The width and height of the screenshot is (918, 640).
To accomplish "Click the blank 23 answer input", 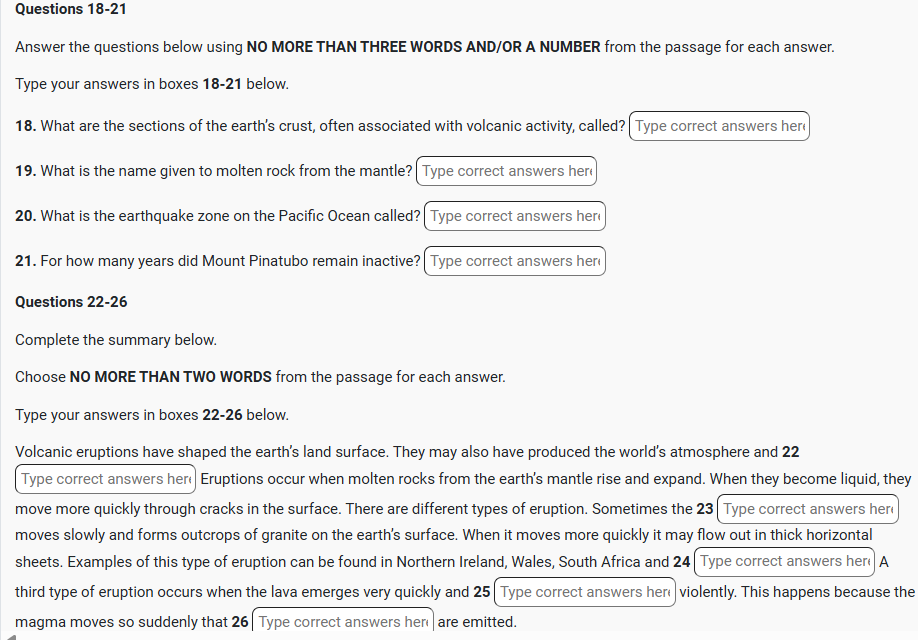I will point(808,509).
